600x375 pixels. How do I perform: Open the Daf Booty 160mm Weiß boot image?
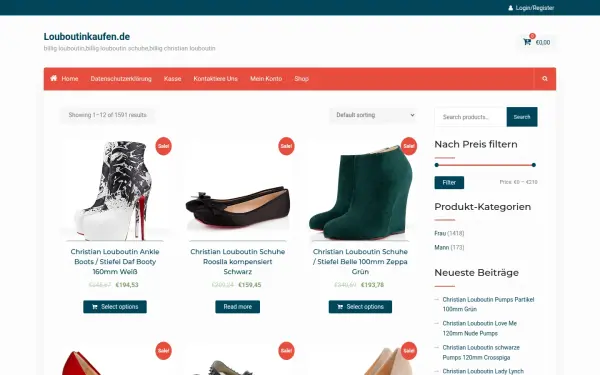[x=115, y=191]
